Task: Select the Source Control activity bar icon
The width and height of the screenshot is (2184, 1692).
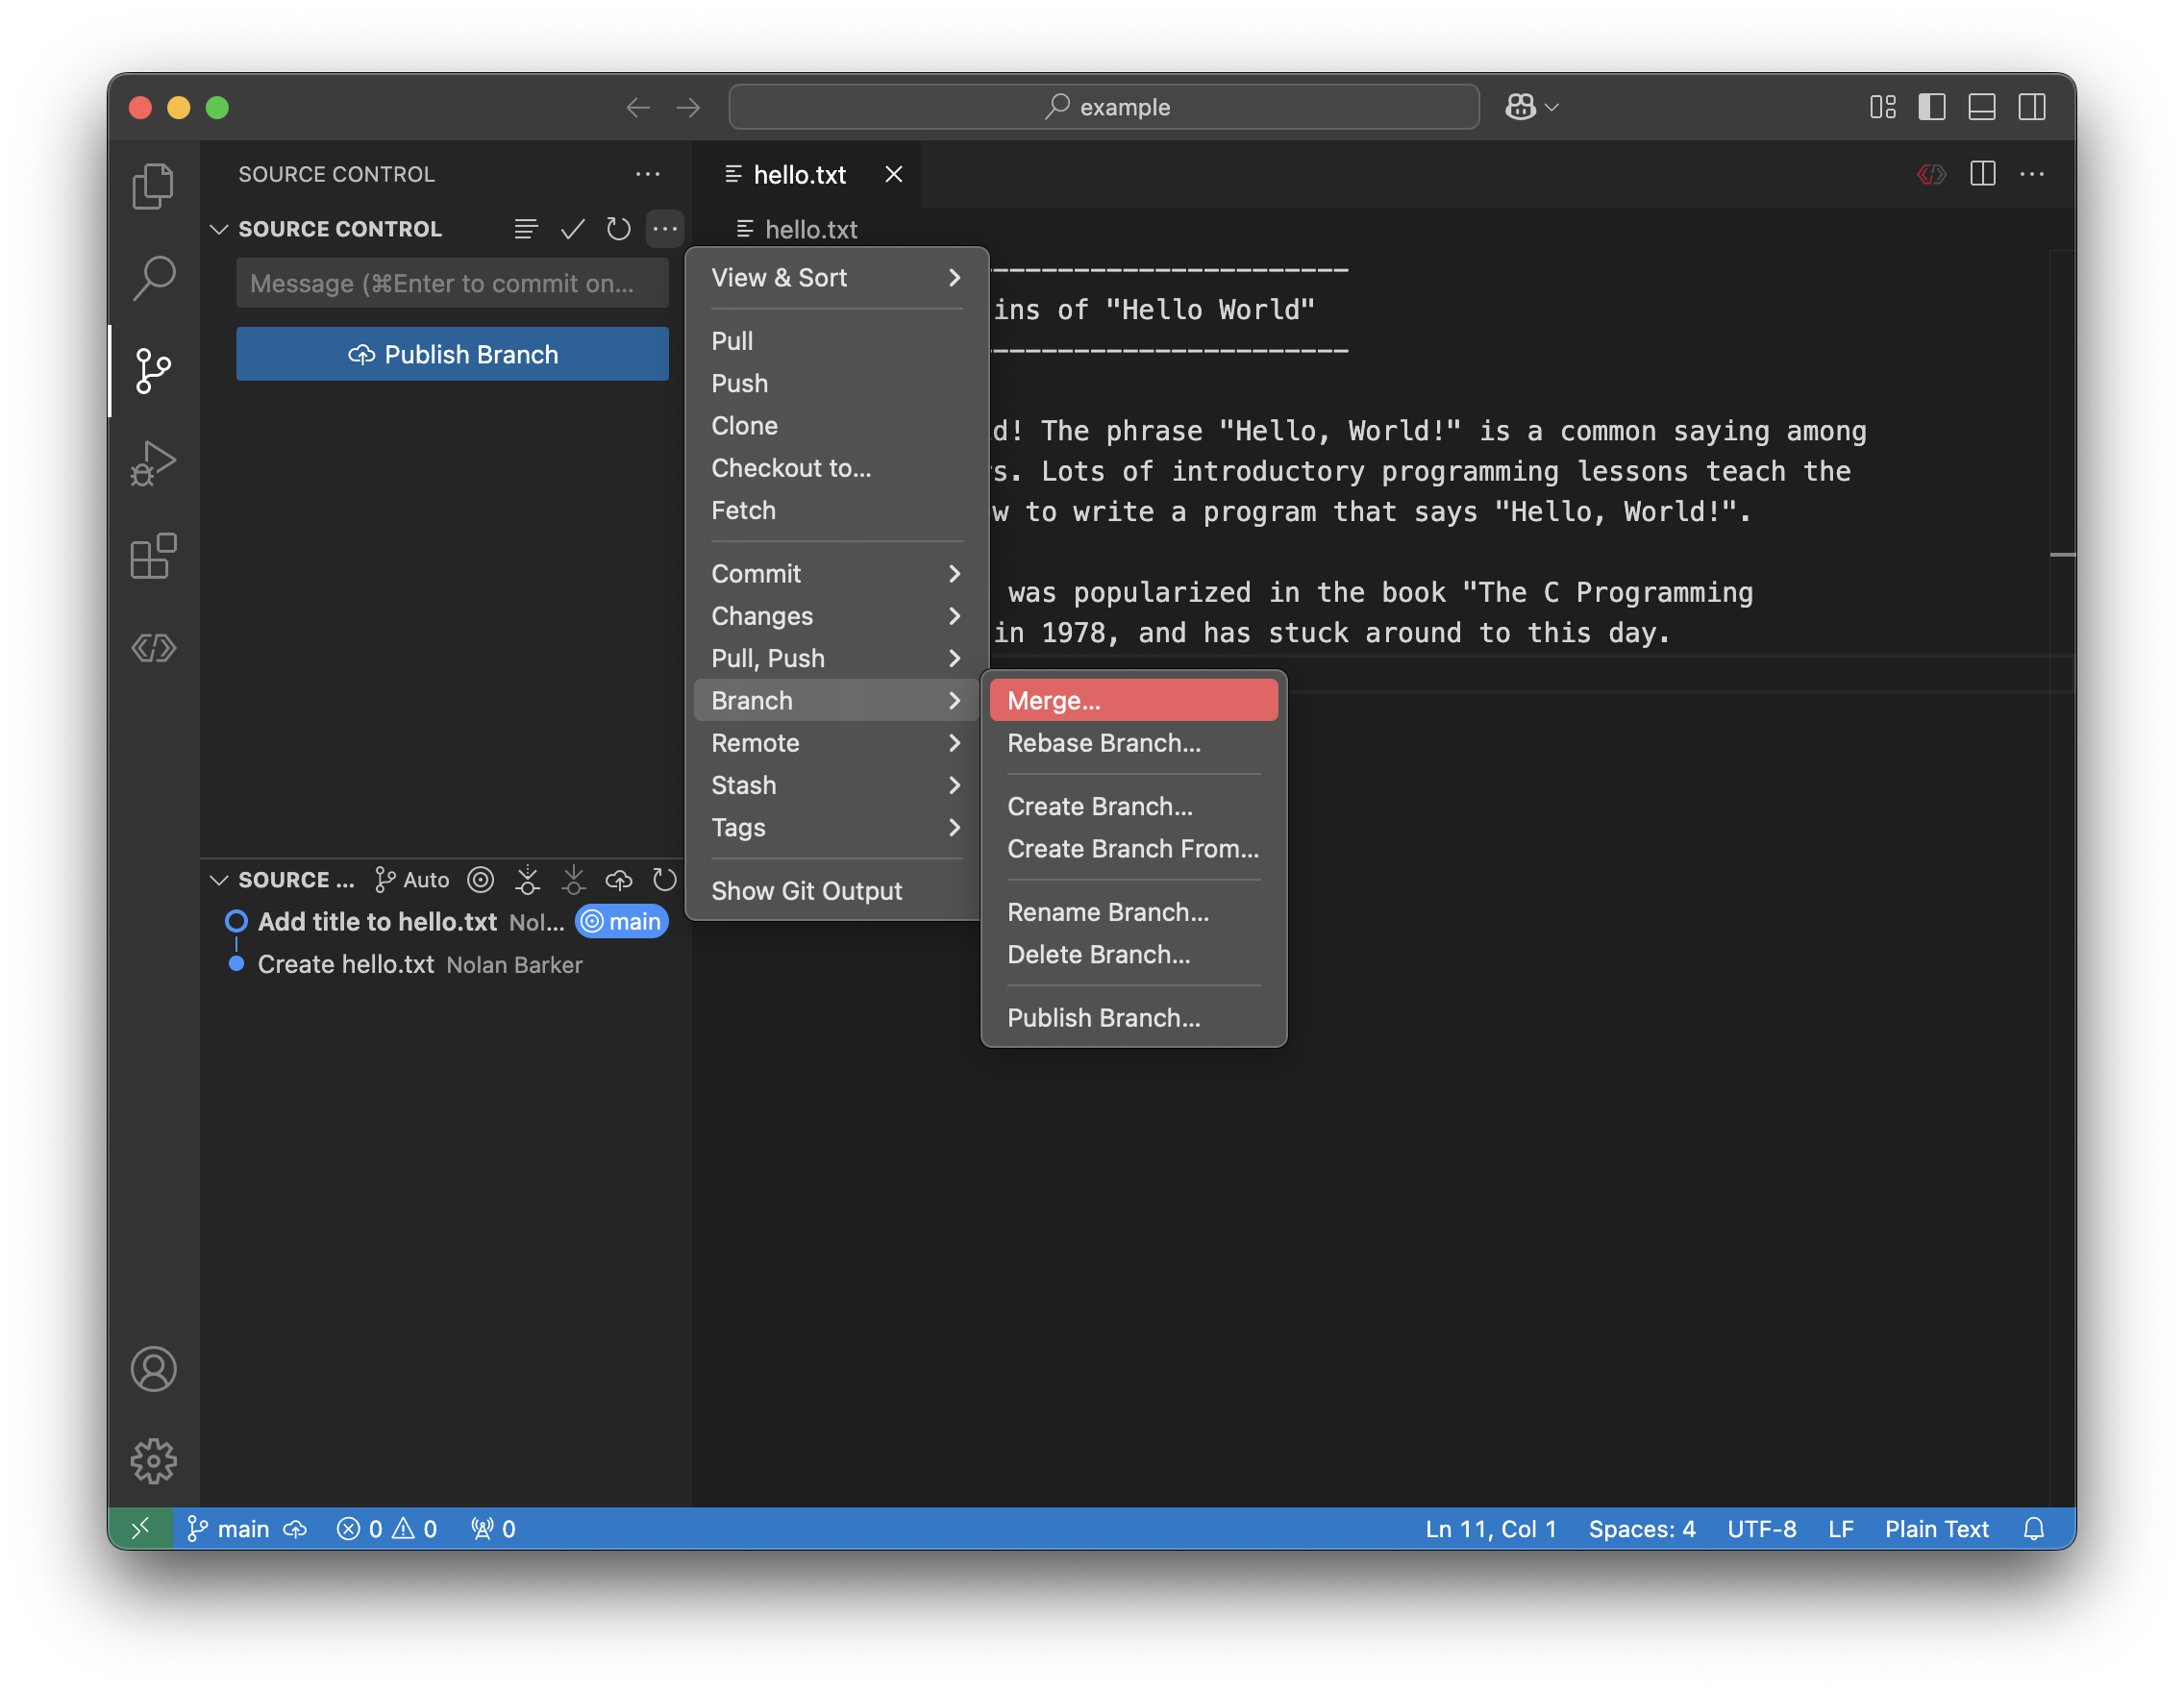Action: click(x=153, y=371)
